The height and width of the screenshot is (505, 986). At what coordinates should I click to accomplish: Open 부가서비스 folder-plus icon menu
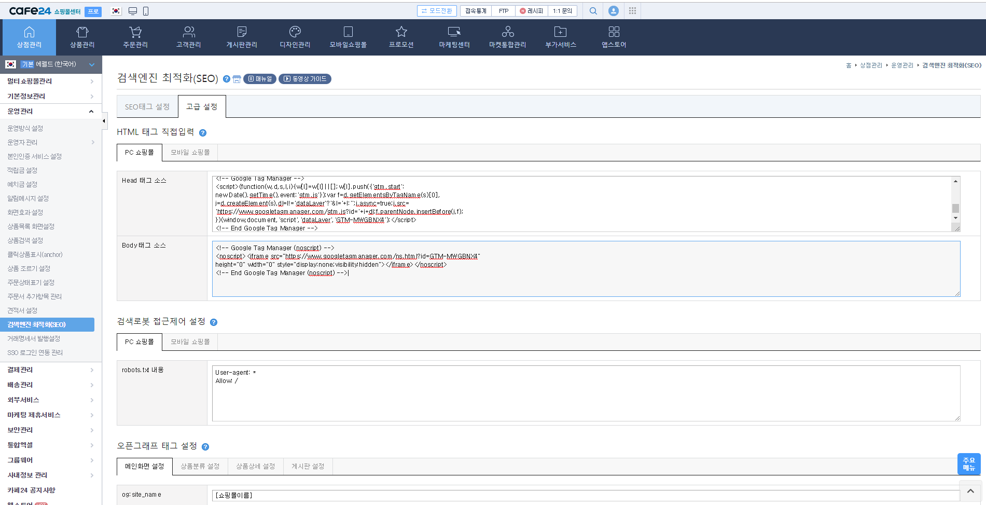pyautogui.click(x=560, y=37)
